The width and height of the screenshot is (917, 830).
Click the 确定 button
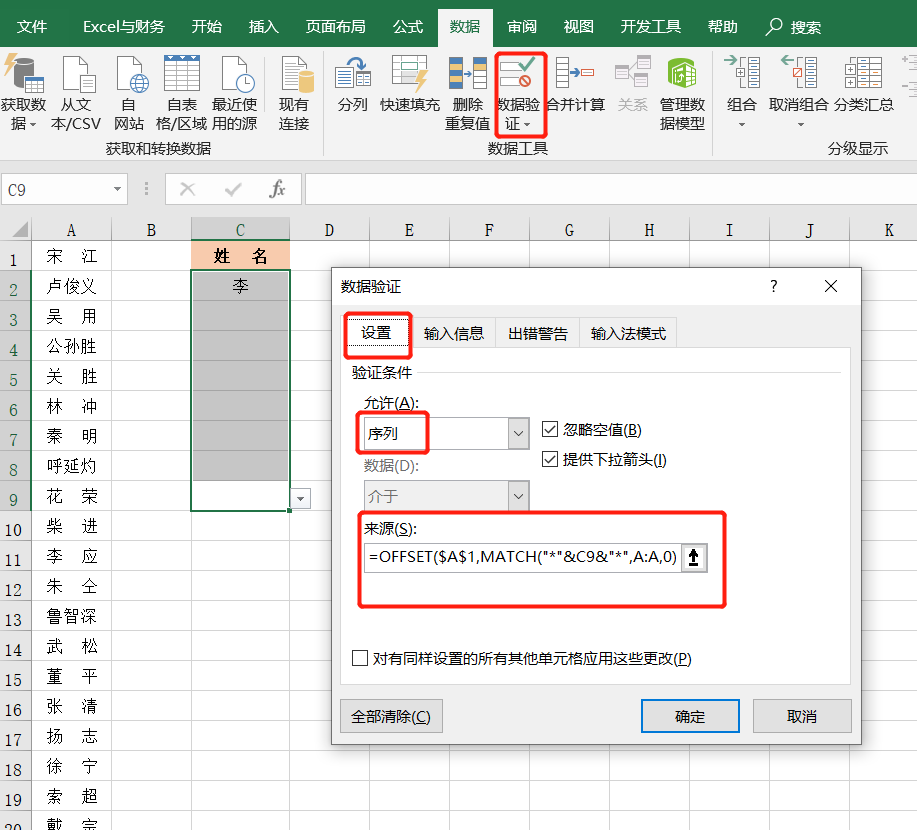(x=690, y=716)
